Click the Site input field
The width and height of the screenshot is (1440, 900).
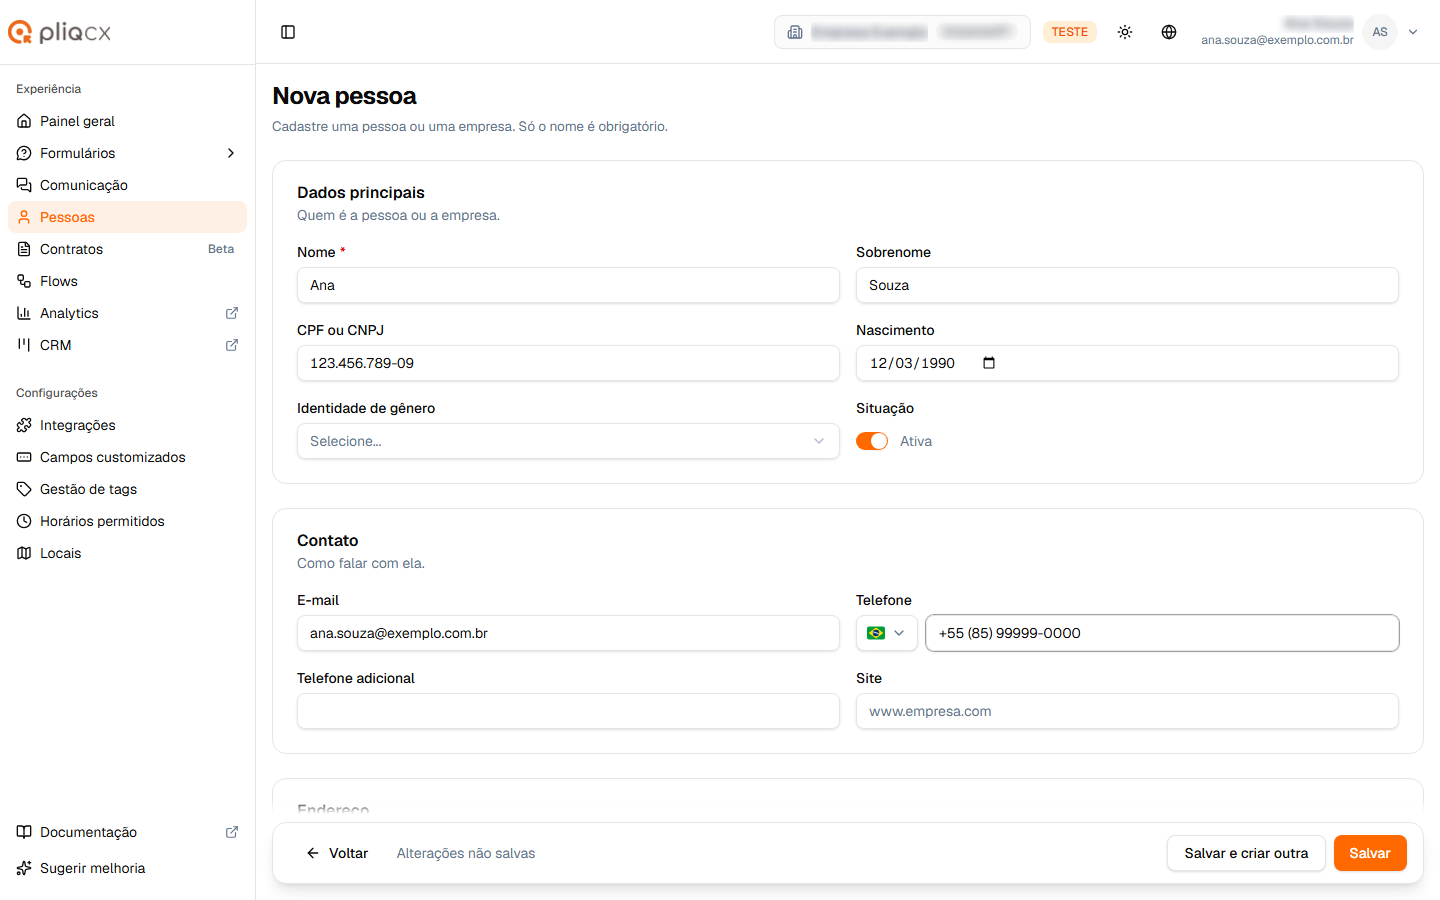click(x=1127, y=711)
